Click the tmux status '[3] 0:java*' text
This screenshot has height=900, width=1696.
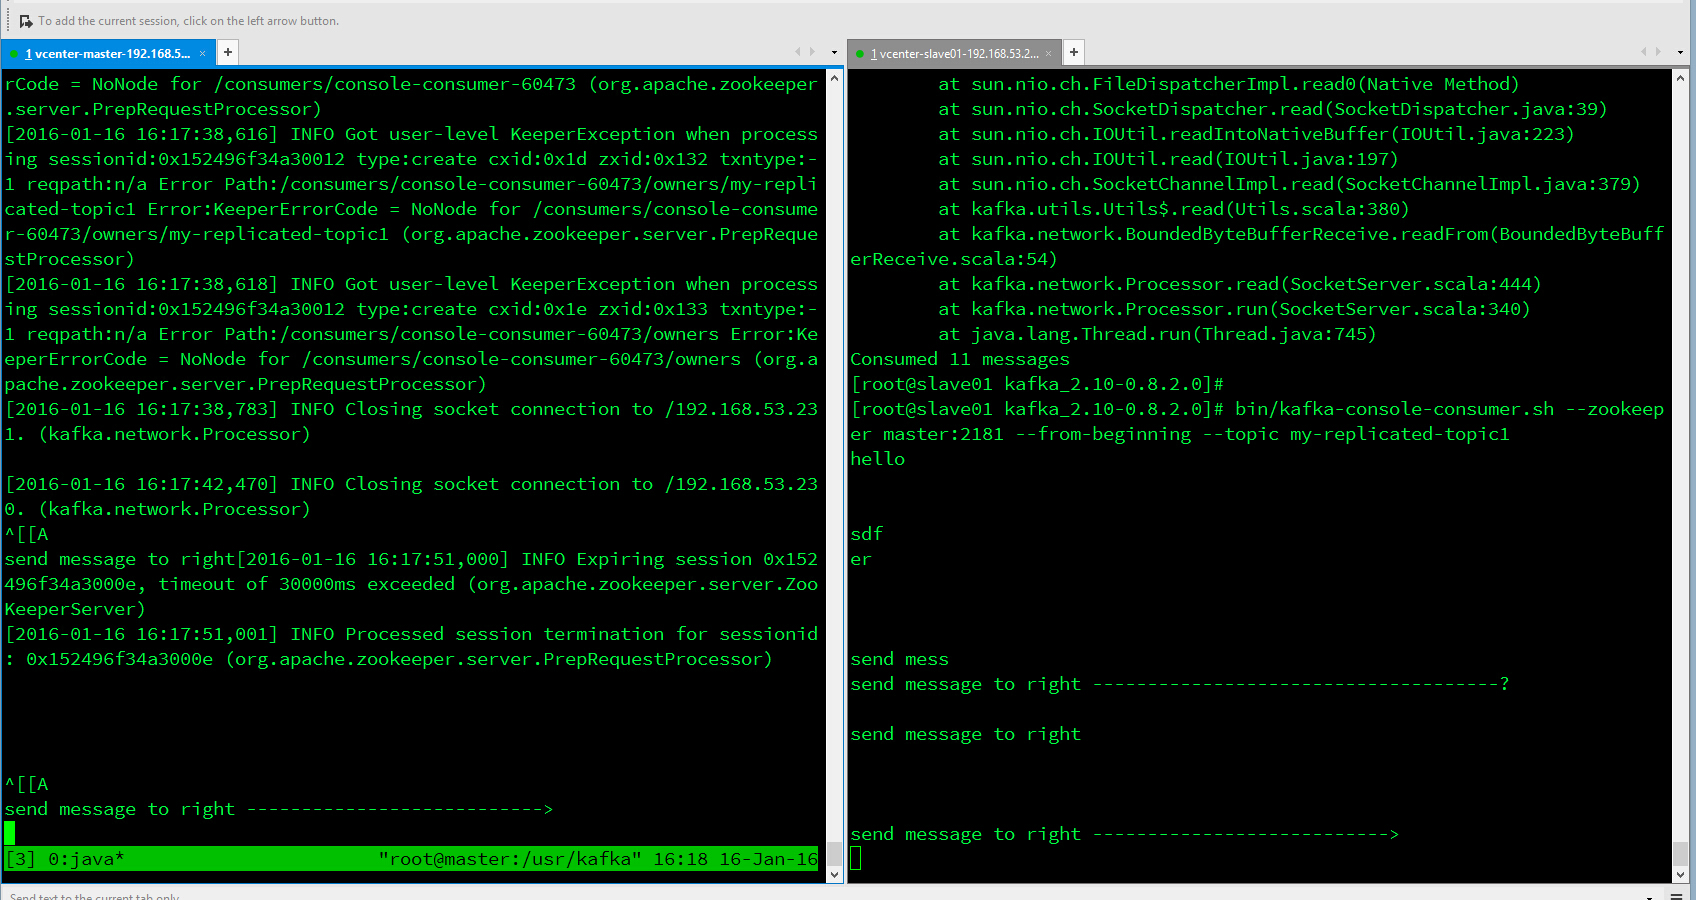point(65,859)
